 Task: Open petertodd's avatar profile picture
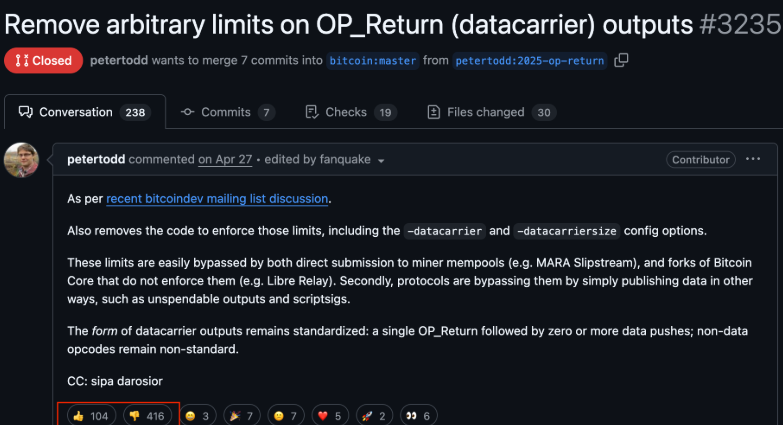(21, 160)
